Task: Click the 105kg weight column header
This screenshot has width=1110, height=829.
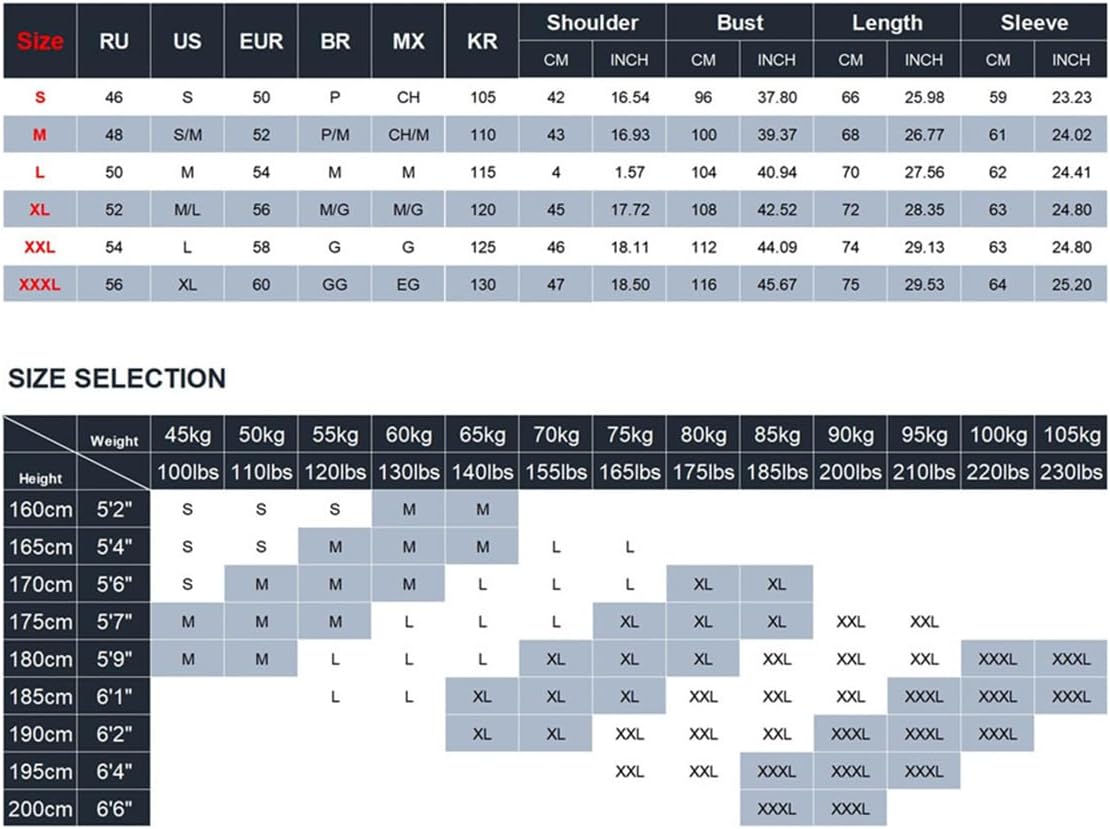Action: pos(1072,435)
